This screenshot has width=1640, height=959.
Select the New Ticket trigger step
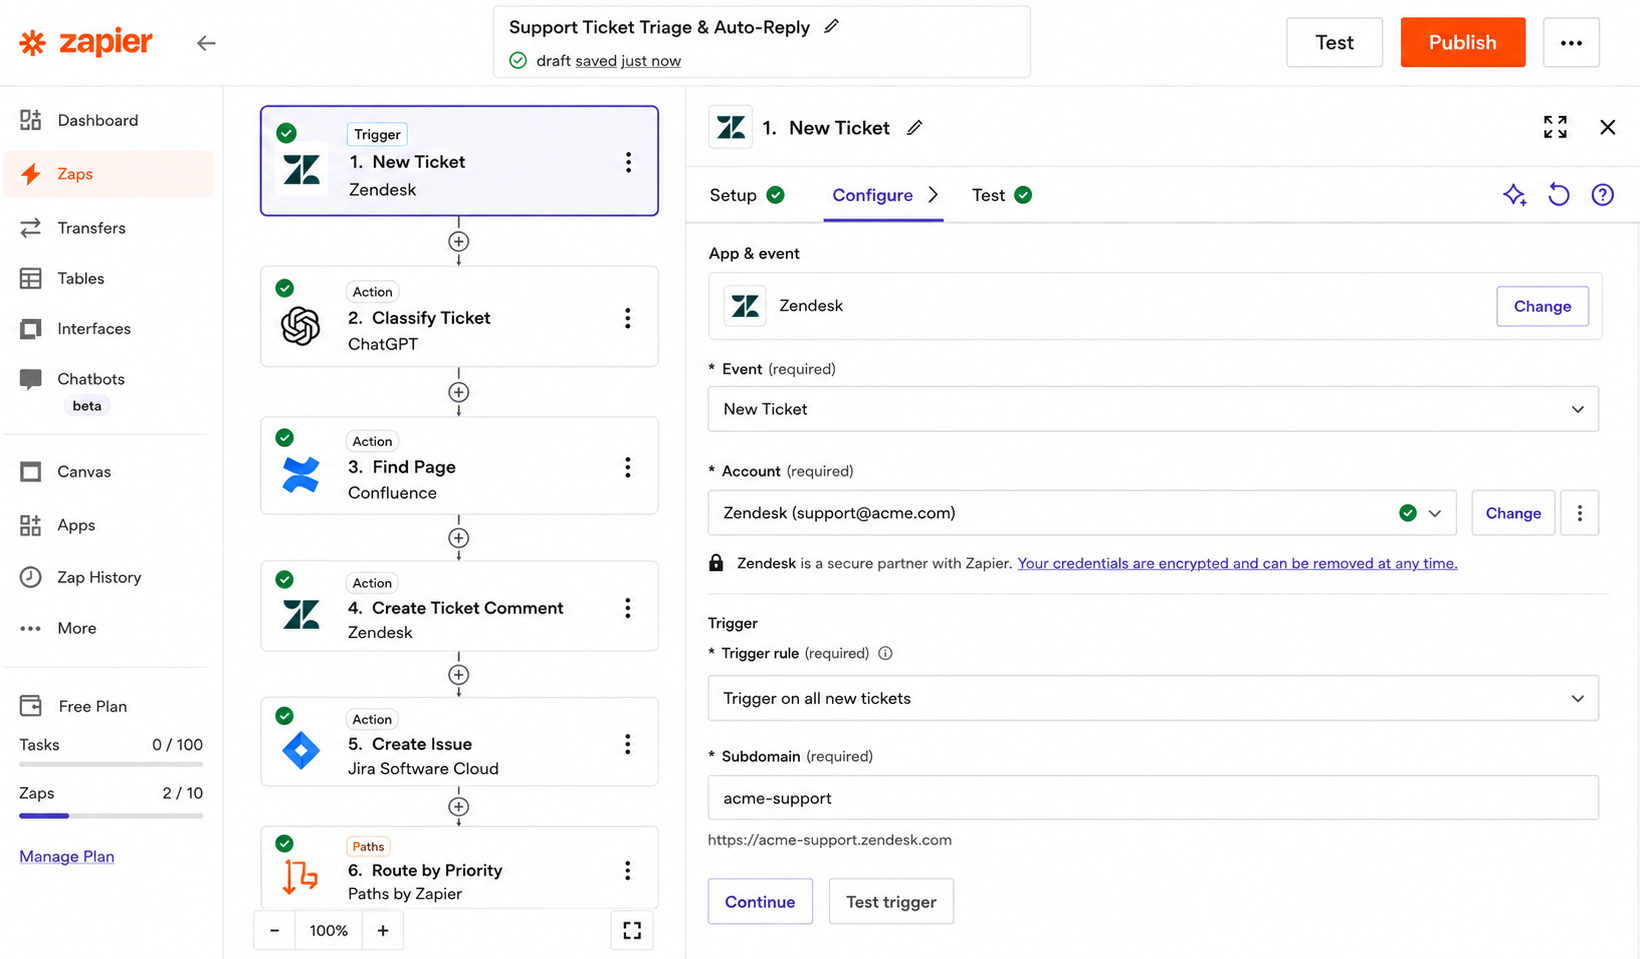(x=459, y=161)
